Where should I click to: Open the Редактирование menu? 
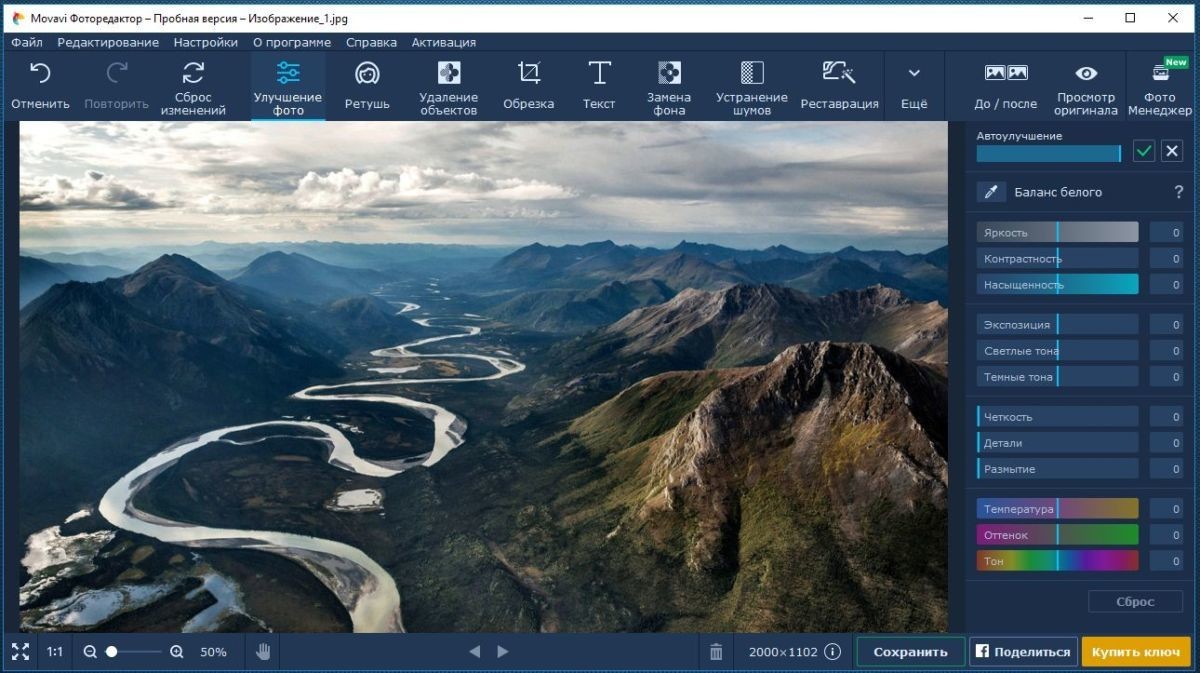point(108,42)
